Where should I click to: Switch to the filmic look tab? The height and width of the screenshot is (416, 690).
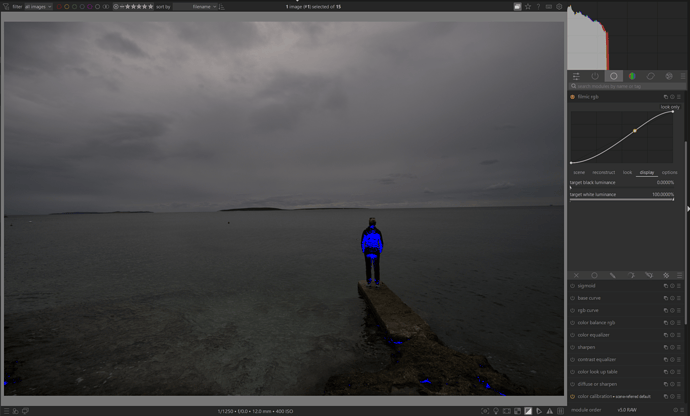(627, 173)
